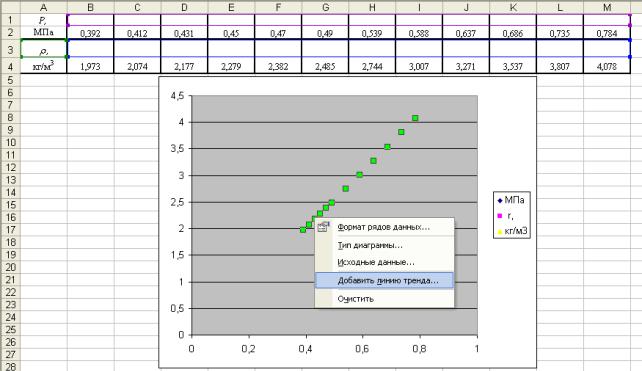This screenshot has height=371, width=642.
Task: Select row 5 header
Action: coord(10,80)
